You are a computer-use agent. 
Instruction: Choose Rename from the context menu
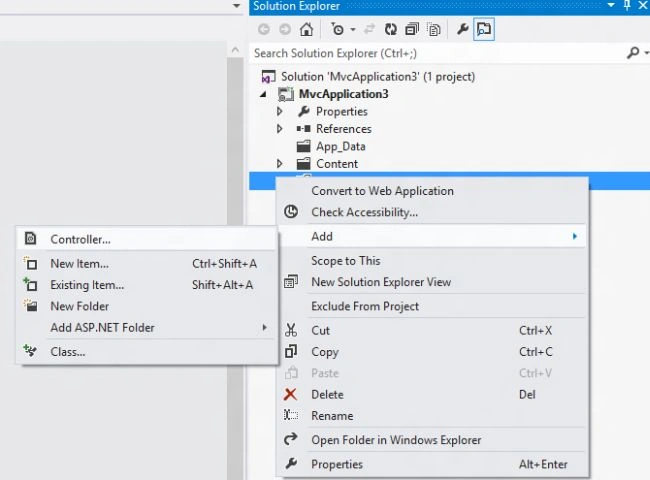(432, 415)
